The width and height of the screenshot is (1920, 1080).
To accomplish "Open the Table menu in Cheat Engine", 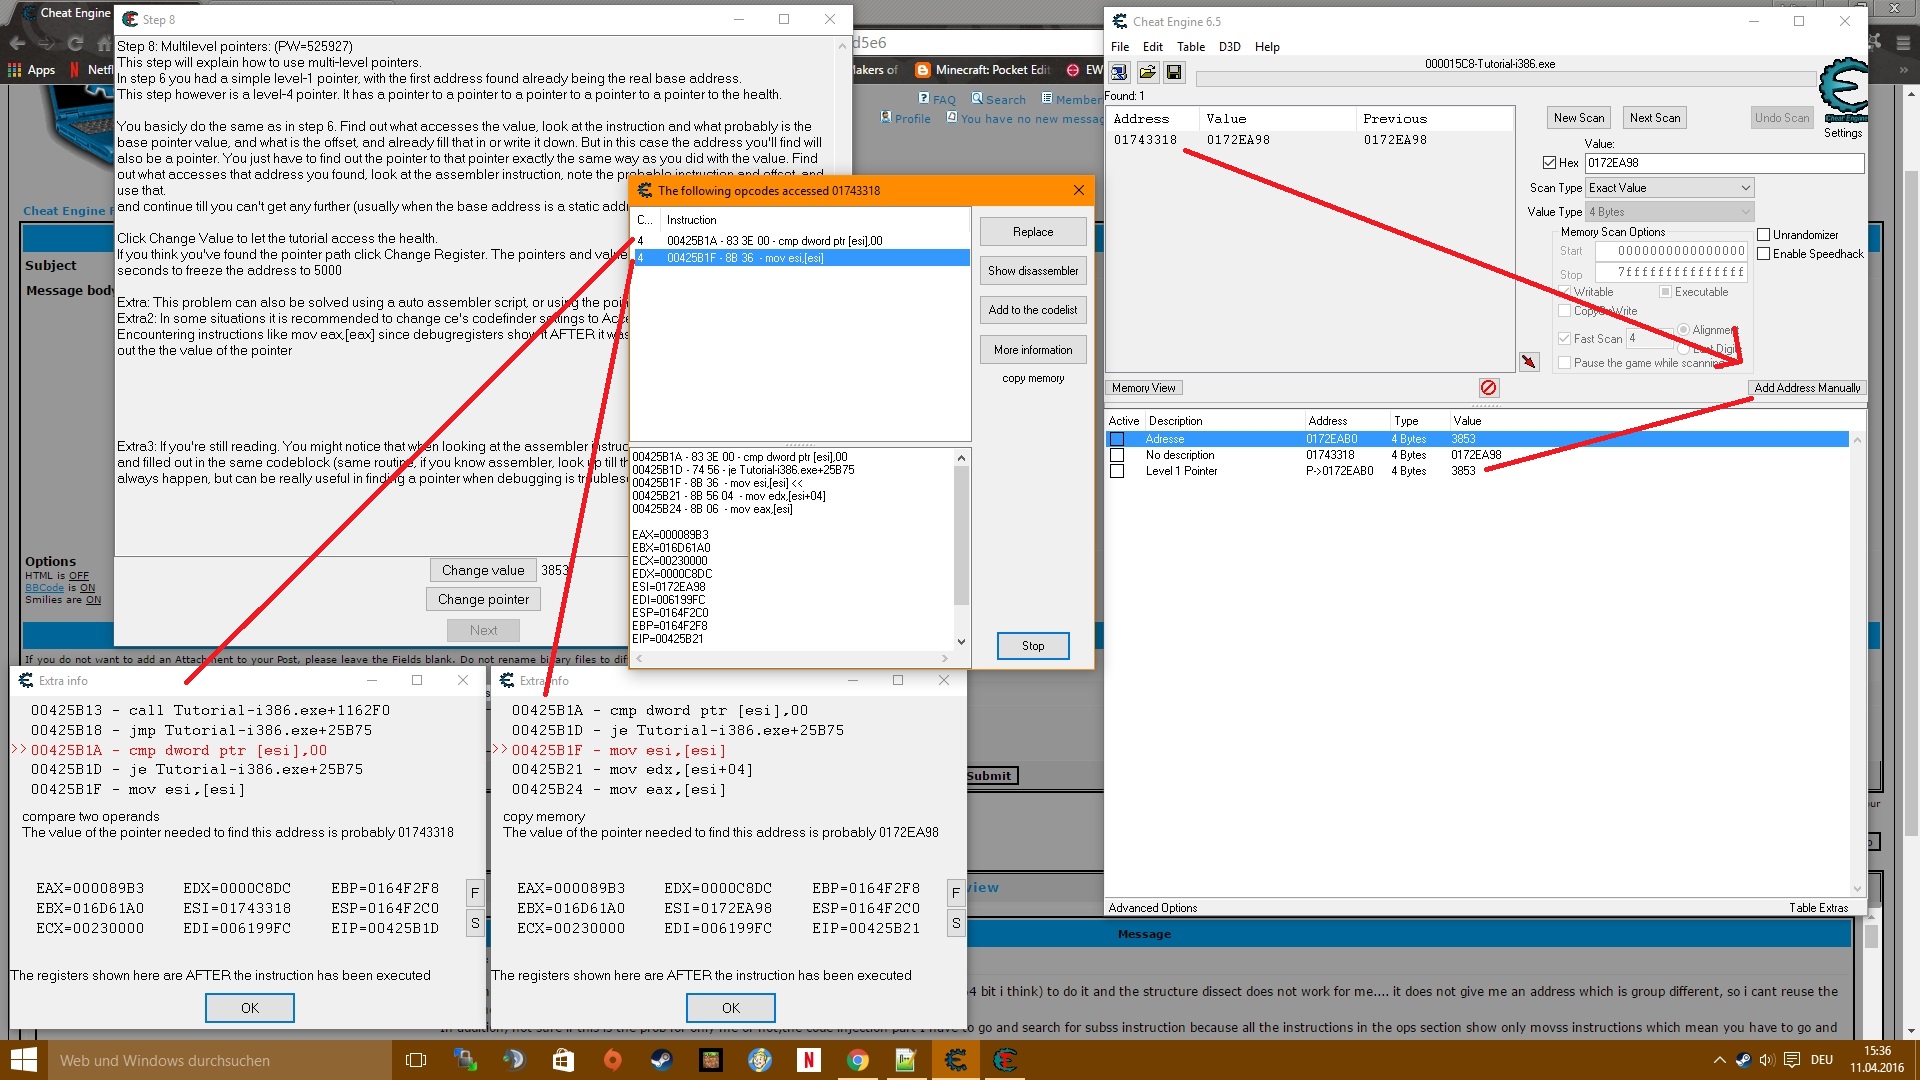I will tap(1191, 47).
